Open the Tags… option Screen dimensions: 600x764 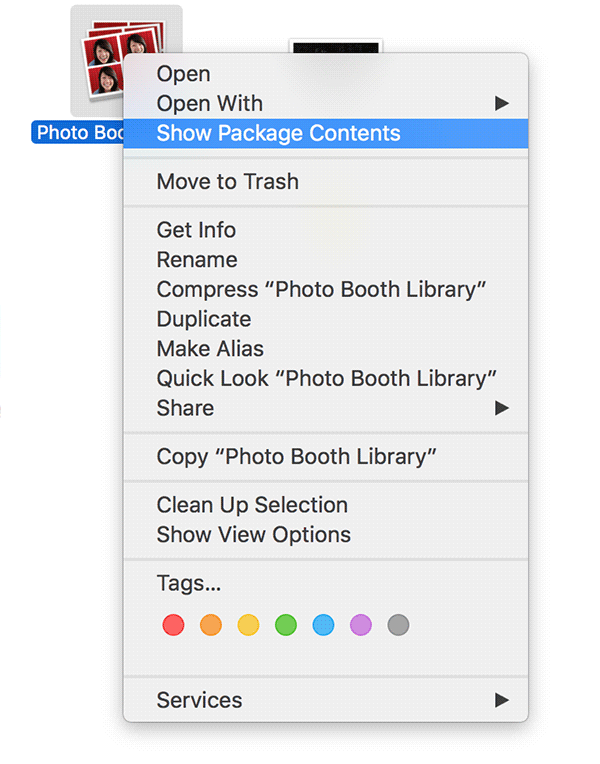tap(189, 583)
